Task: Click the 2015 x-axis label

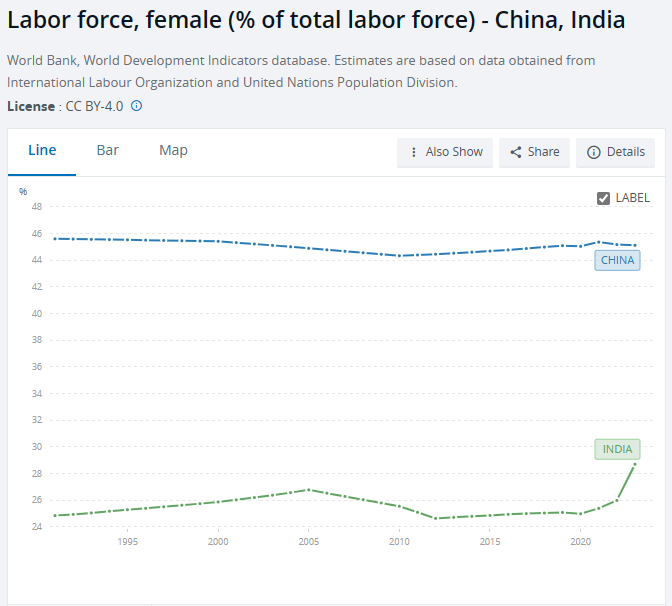Action: point(490,542)
